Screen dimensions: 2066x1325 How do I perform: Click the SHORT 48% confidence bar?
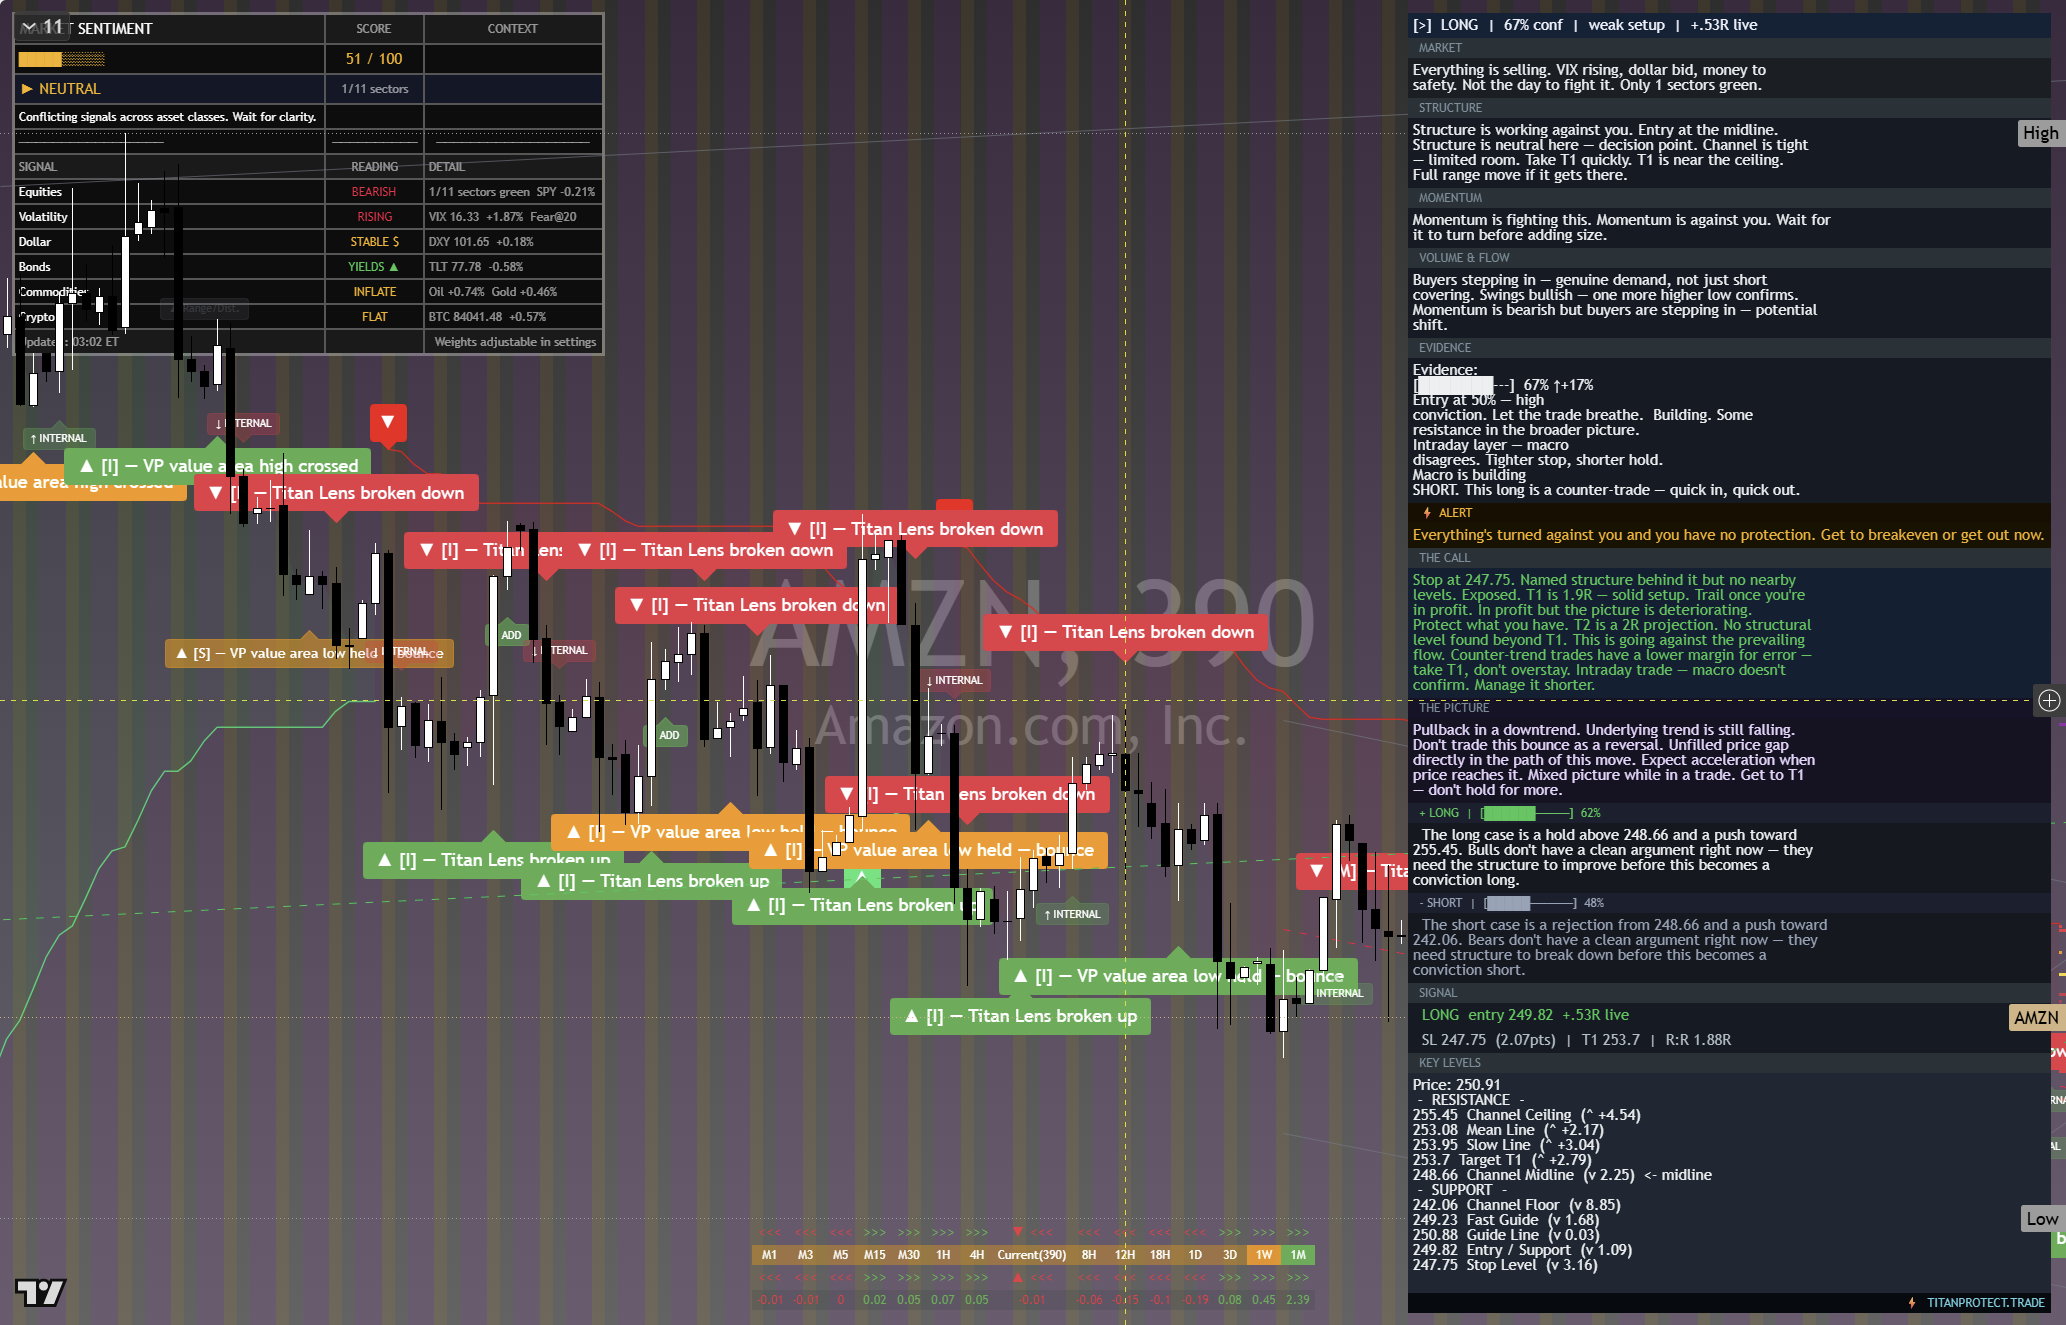point(1530,903)
